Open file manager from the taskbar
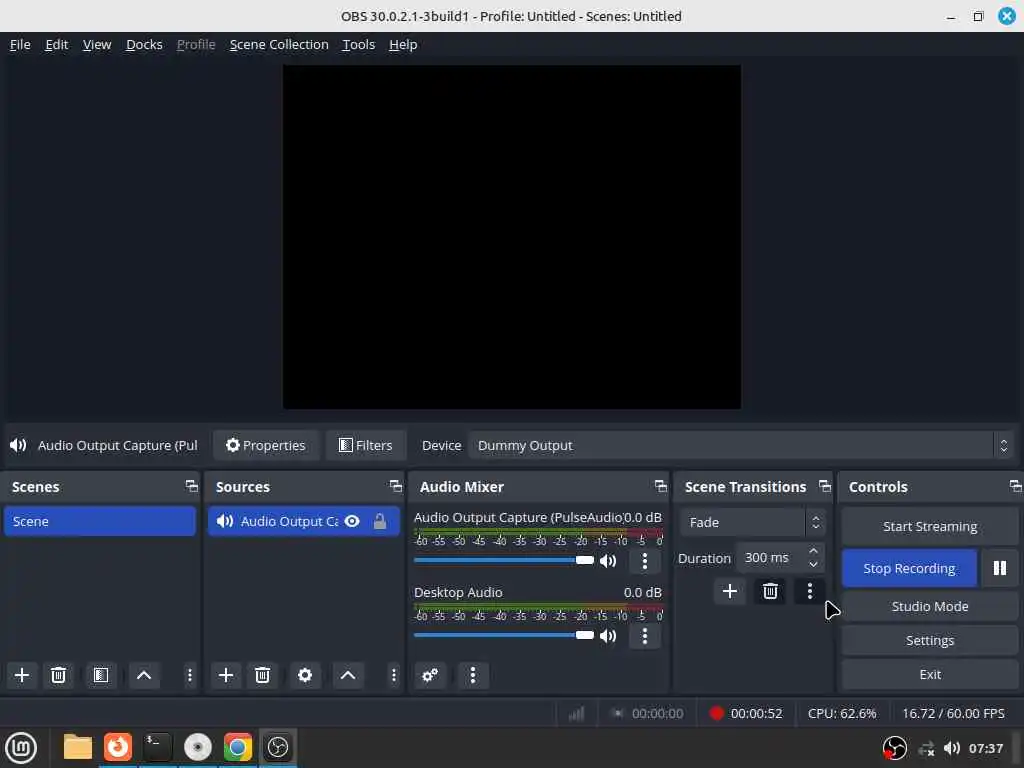 (x=77, y=747)
